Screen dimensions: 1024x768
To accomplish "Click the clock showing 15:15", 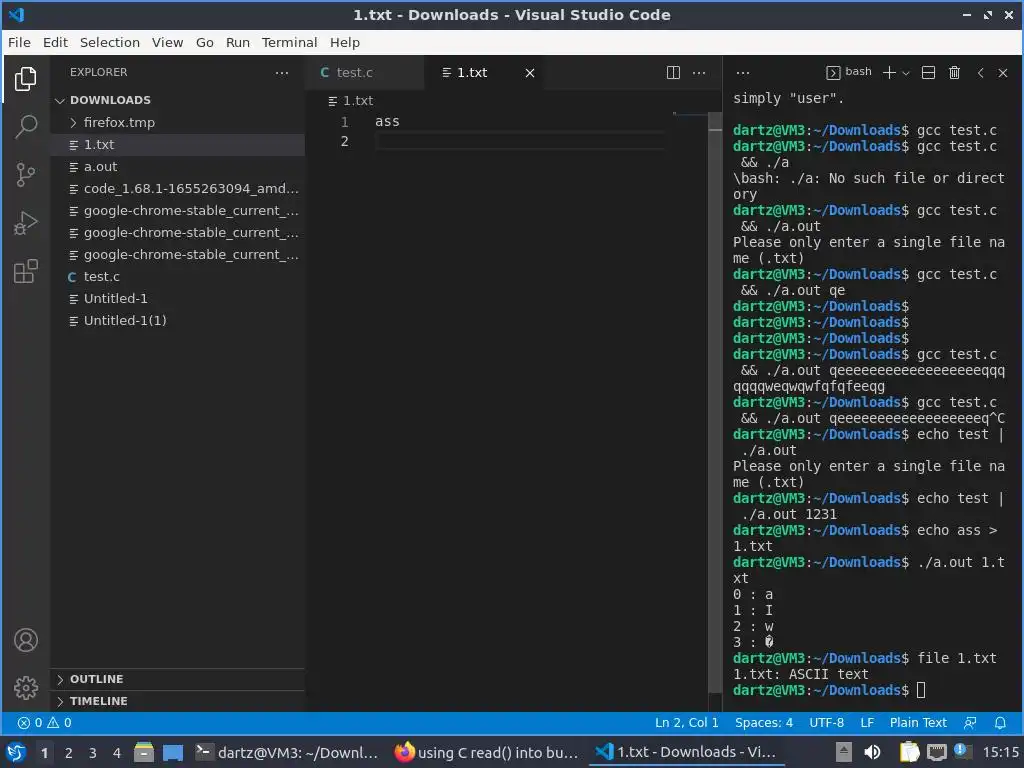I will pos(1000,752).
